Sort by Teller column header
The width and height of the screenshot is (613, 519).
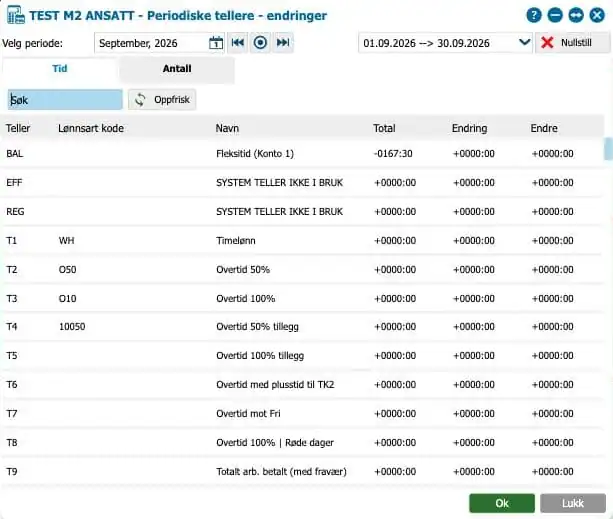click(x=18, y=128)
